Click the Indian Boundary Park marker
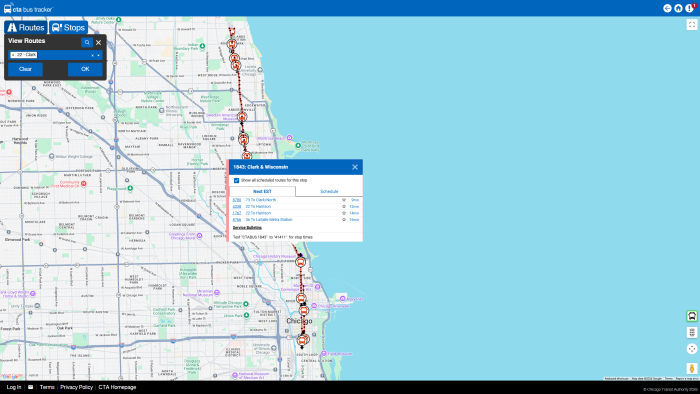Screen dimensions: 700x394 [x=202, y=46]
